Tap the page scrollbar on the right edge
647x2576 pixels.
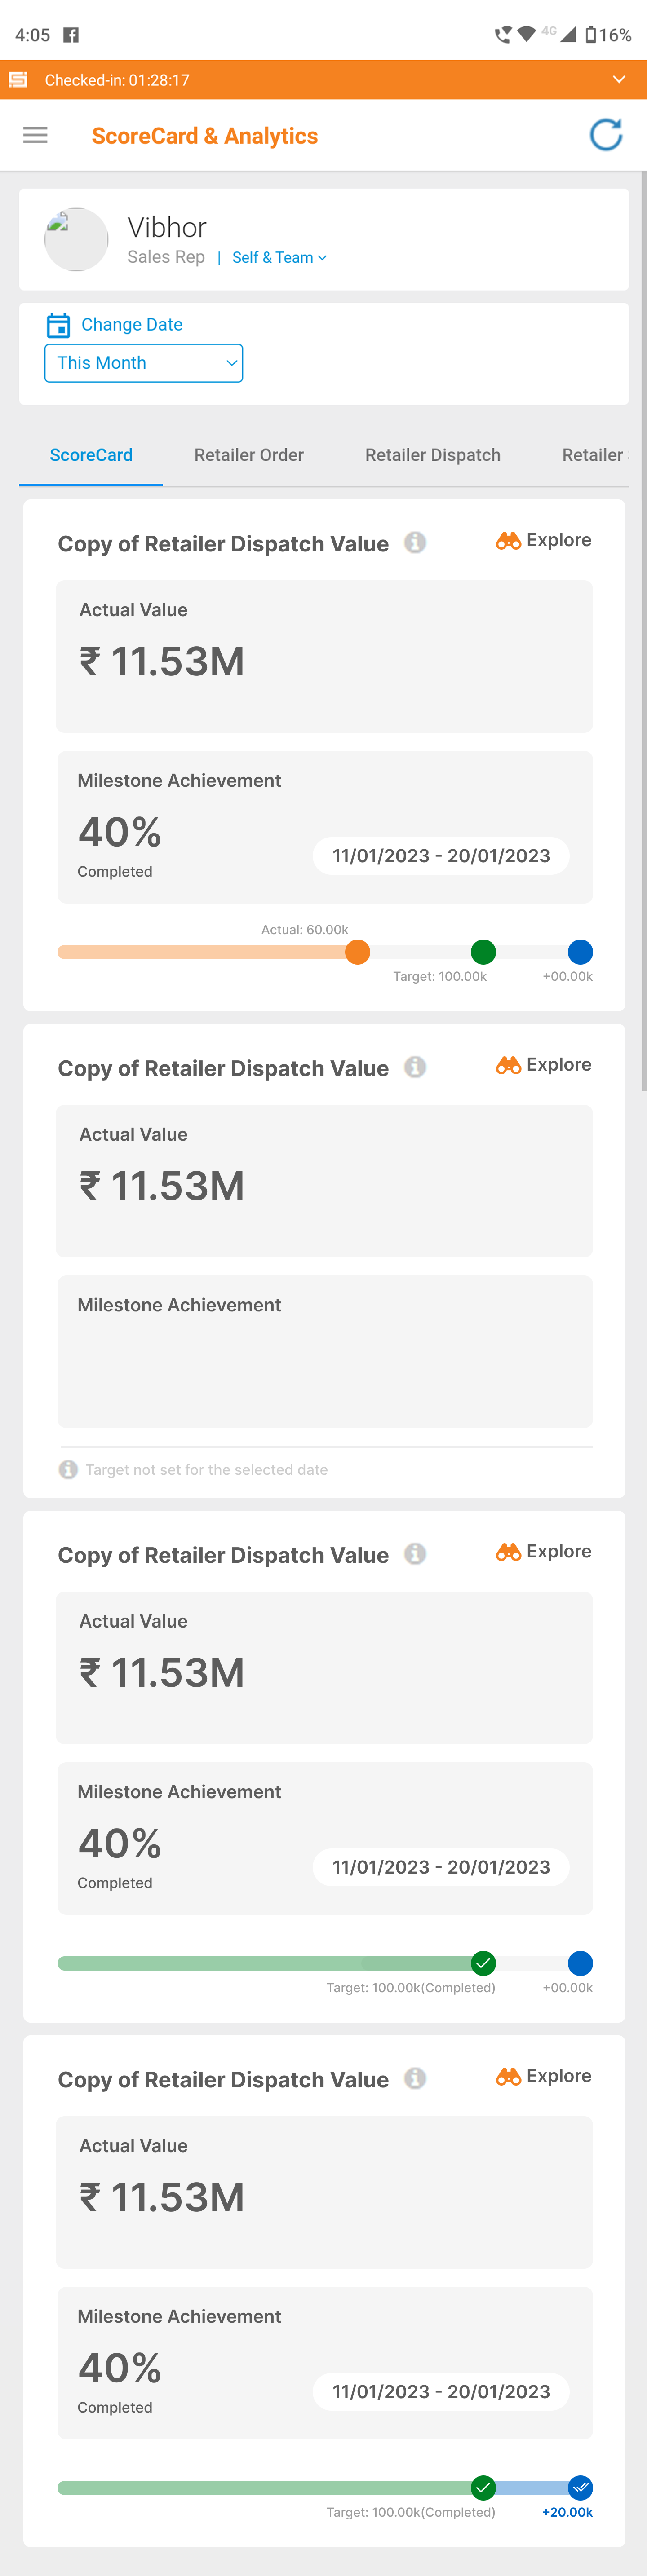pos(643,630)
